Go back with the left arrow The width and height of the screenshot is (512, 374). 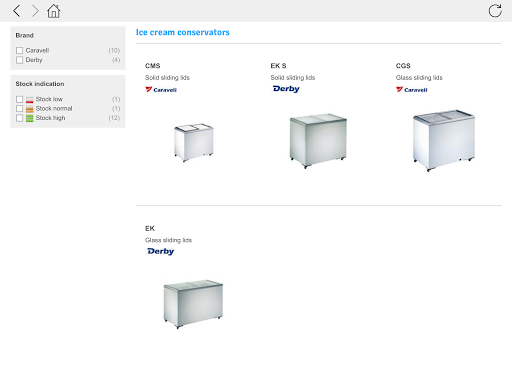(17, 11)
